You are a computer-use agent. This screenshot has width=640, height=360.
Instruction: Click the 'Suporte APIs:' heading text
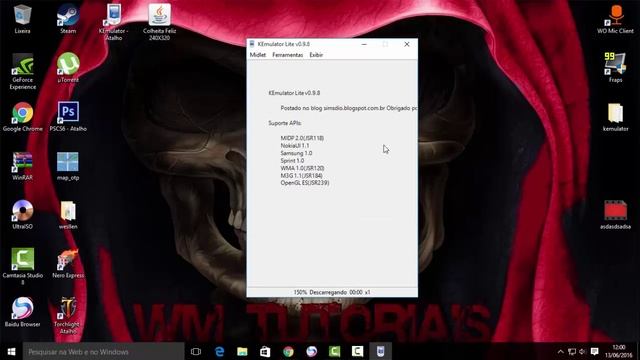284,123
